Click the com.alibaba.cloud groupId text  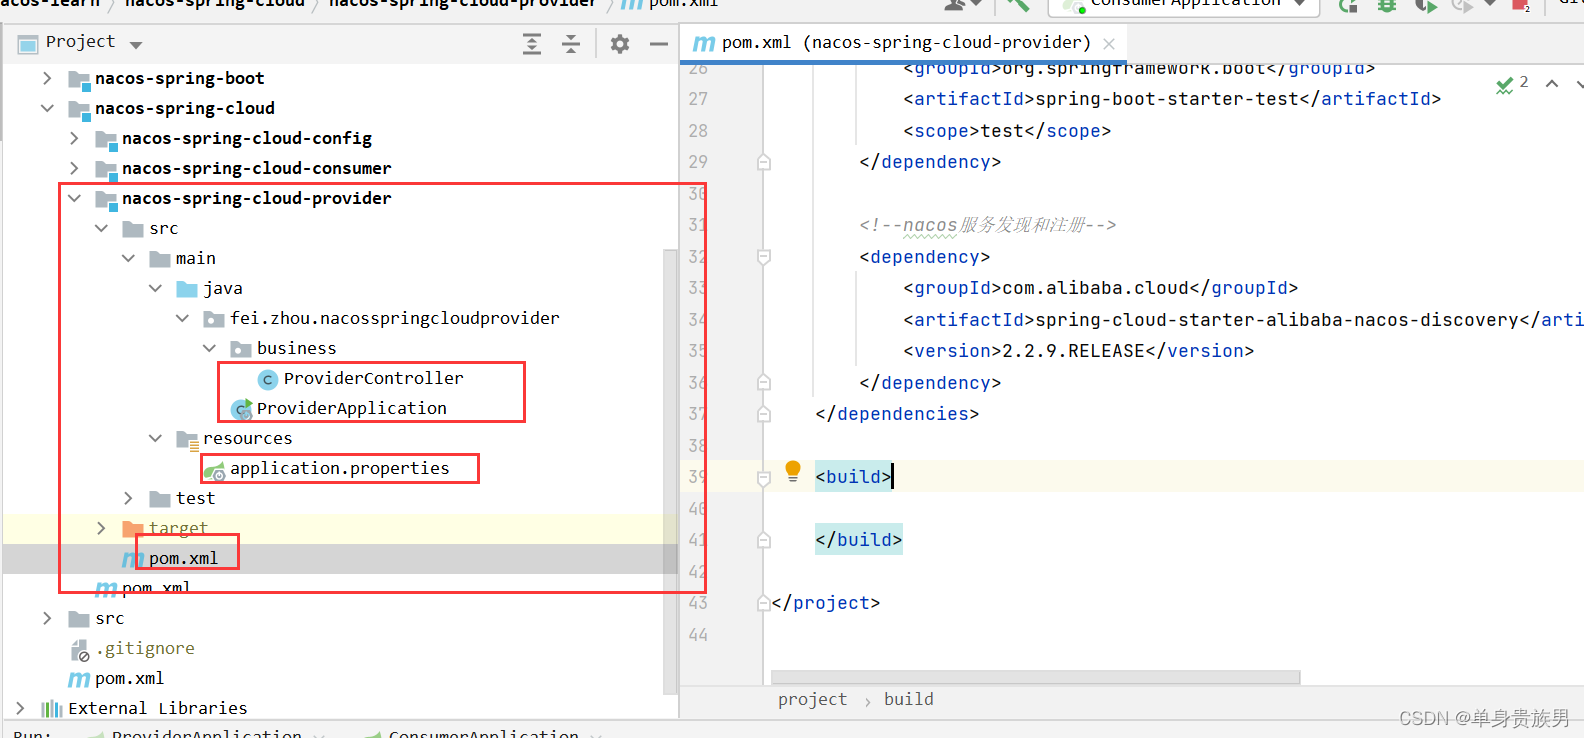point(1096,288)
